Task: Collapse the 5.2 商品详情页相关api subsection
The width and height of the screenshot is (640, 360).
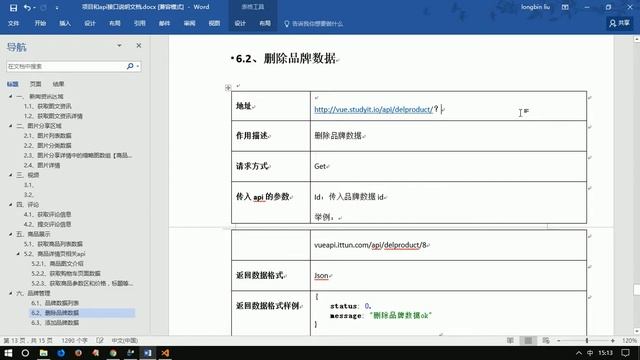Action: (18, 253)
